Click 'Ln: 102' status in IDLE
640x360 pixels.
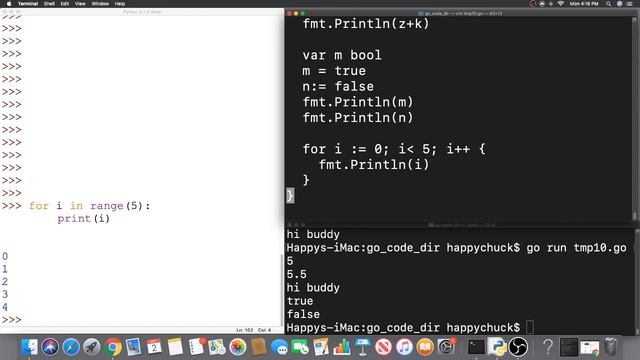coord(245,330)
